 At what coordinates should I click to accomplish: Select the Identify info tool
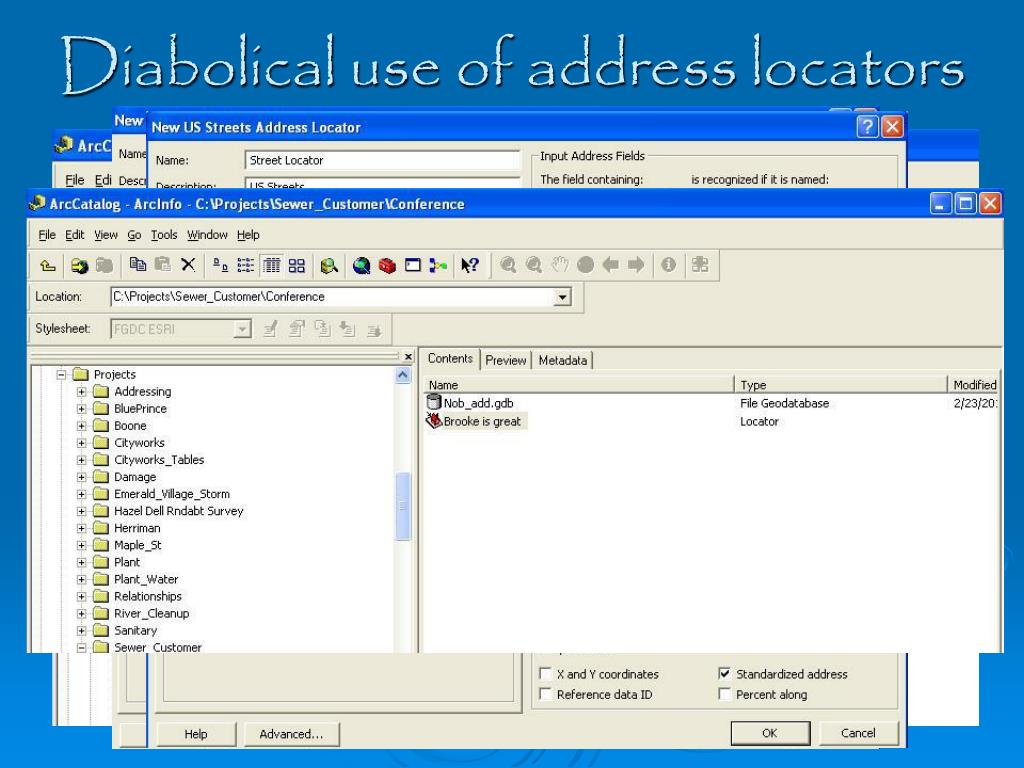pyautogui.click(x=668, y=264)
